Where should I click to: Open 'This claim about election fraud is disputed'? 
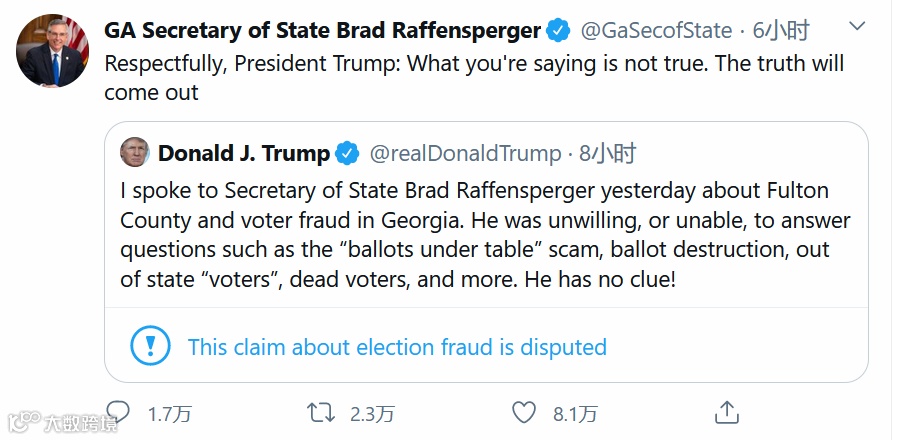coord(397,347)
